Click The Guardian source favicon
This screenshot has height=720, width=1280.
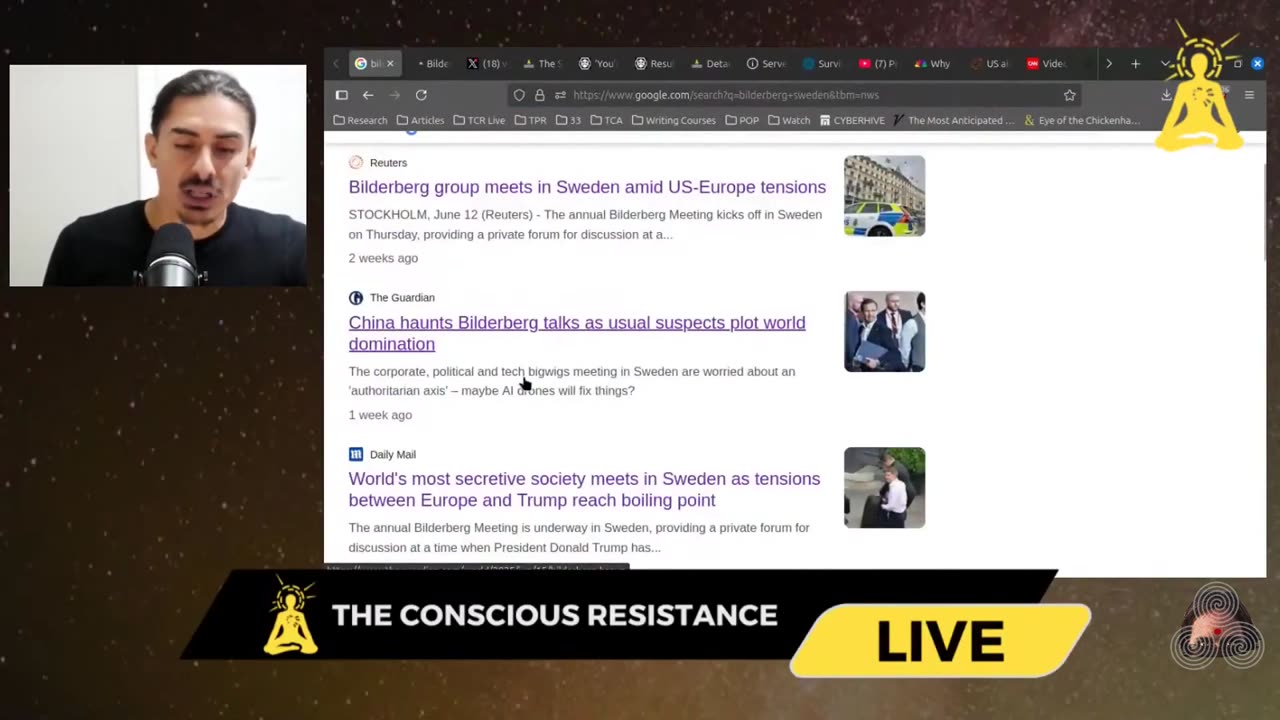[x=356, y=297]
